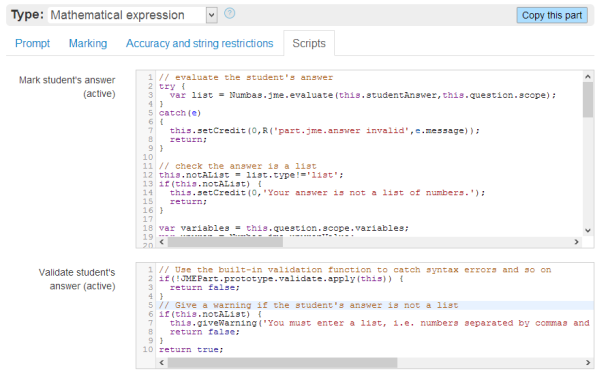The height and width of the screenshot is (378, 600).
Task: Click line 'this.giveWarning('You must enter a list'
Action: click(x=380, y=323)
